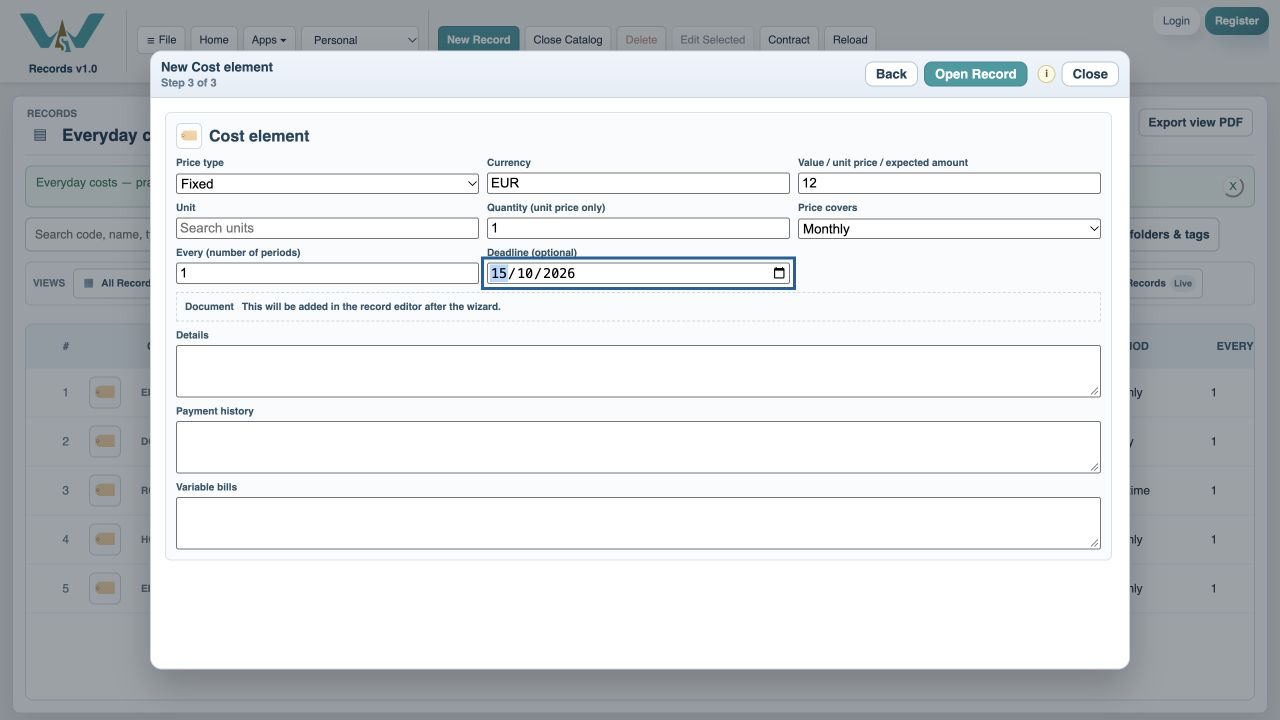The width and height of the screenshot is (1280, 720).
Task: Click the Close Catalog button
Action: 568,40
